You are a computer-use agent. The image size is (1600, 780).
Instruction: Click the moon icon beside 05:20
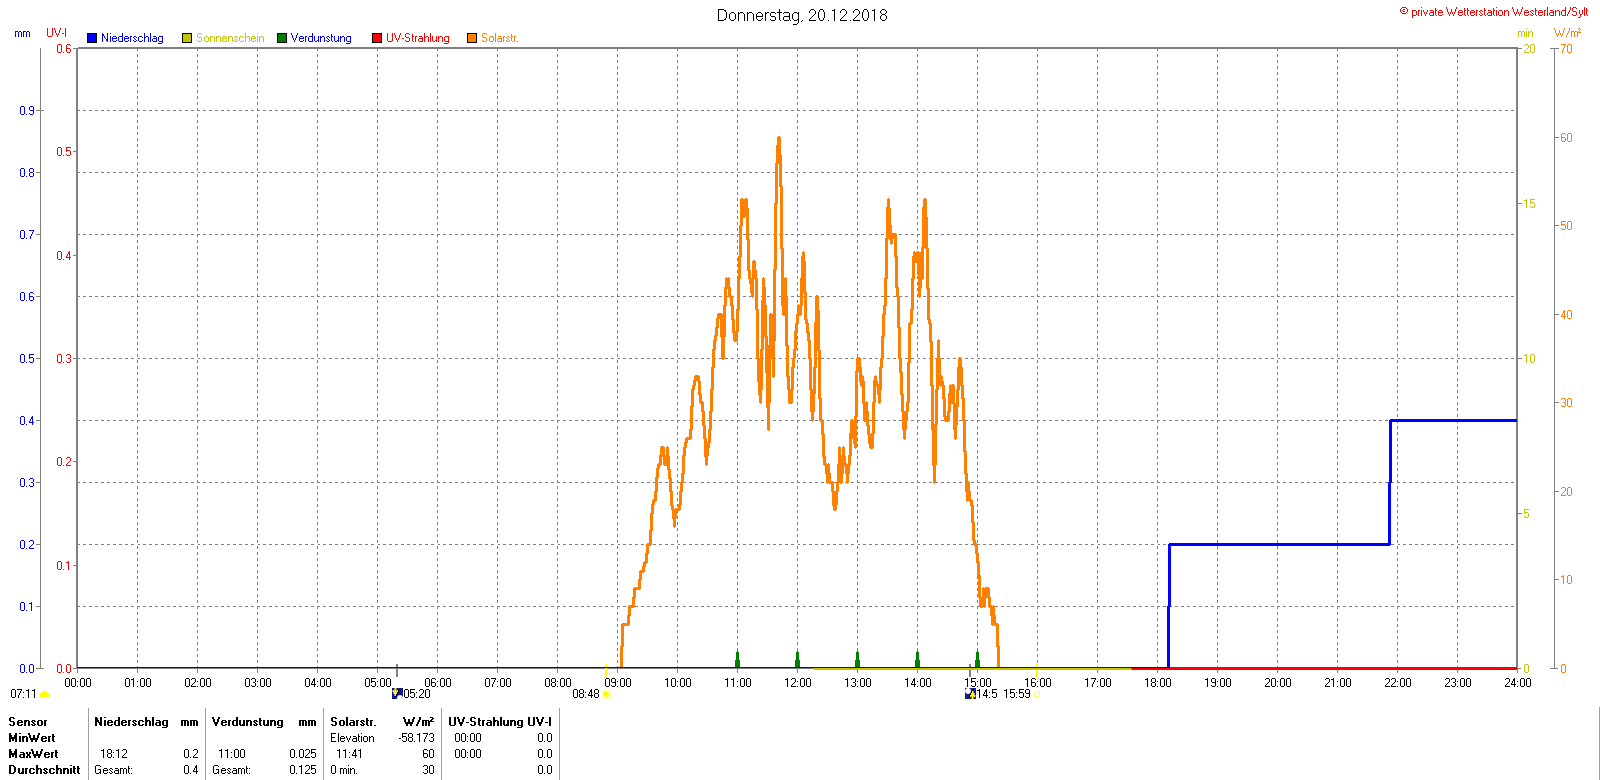pyautogui.click(x=397, y=693)
